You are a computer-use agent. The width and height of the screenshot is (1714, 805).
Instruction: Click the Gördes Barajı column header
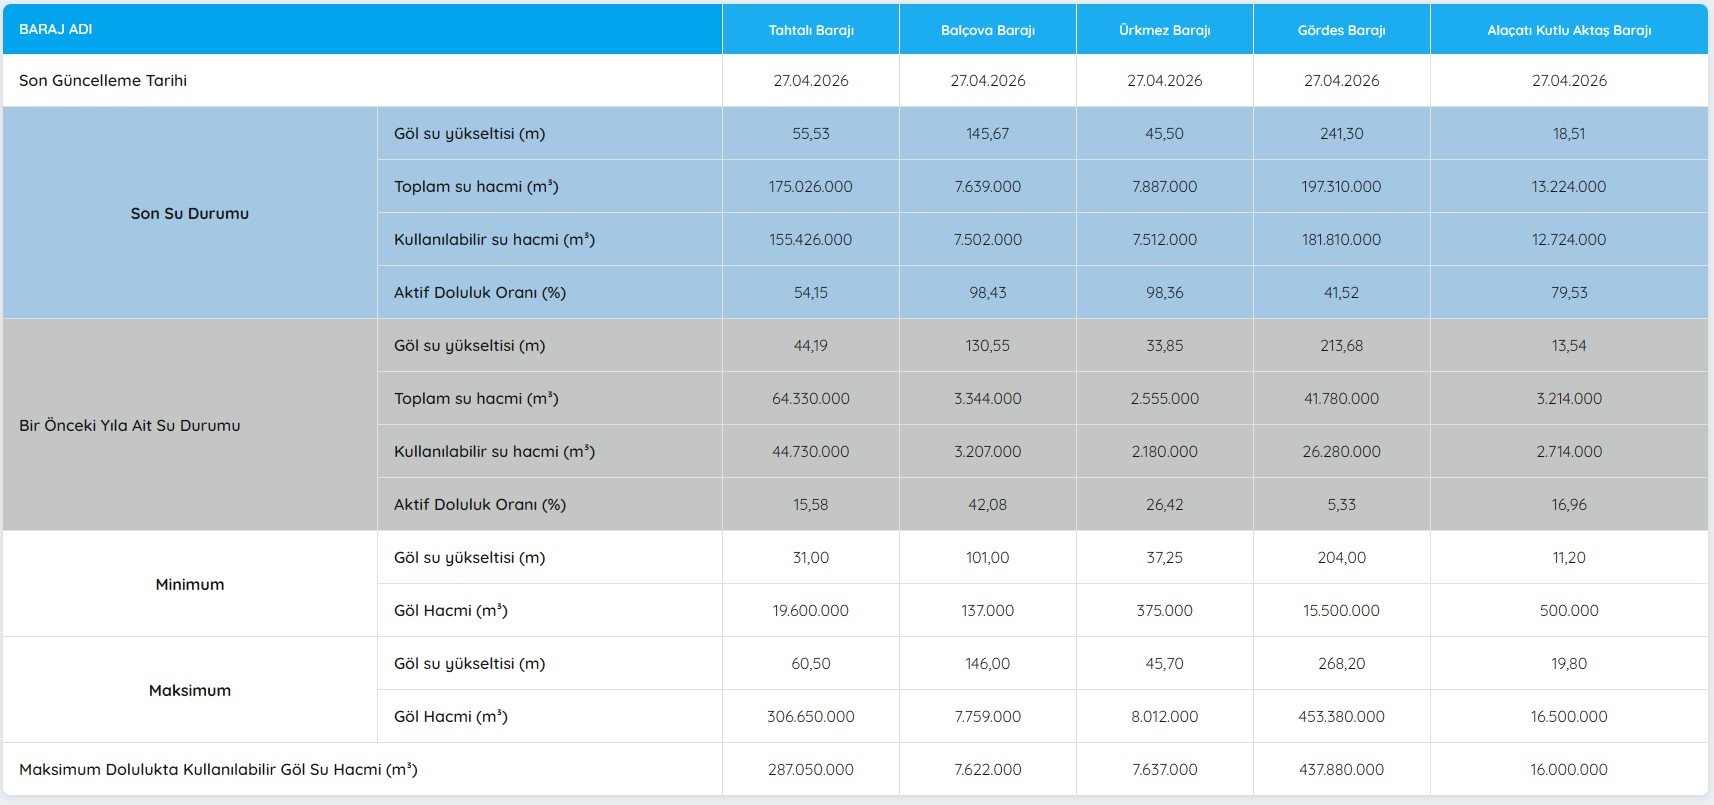coord(1341,30)
